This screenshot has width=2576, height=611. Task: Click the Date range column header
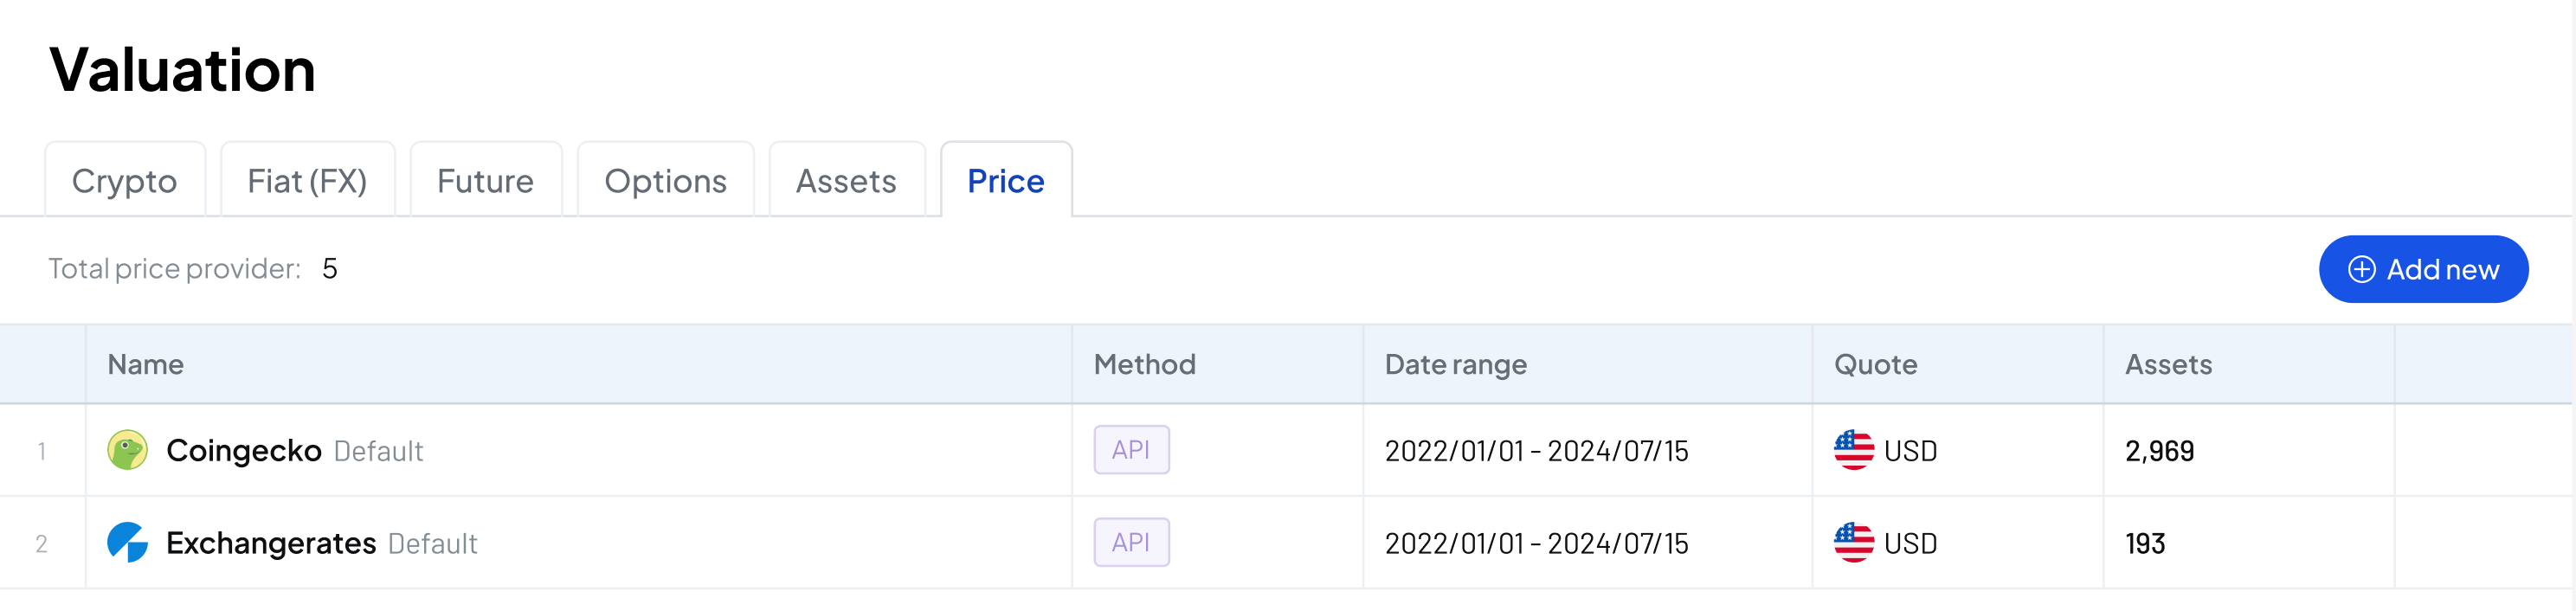(x=1455, y=364)
